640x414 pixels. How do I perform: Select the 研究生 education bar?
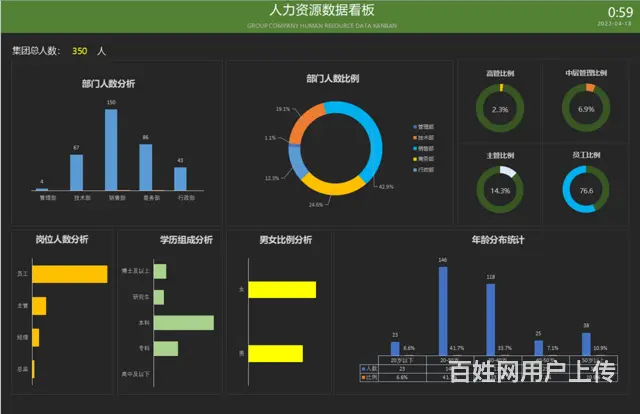point(159,297)
